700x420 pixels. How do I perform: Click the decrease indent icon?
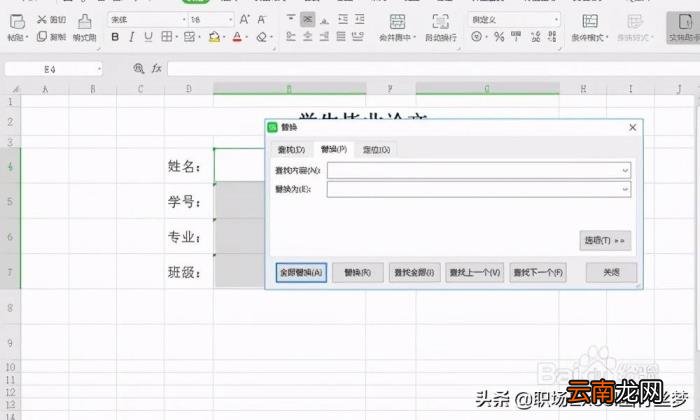click(x=343, y=19)
